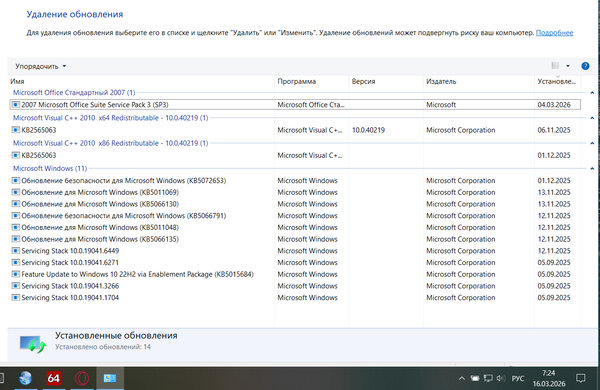Open network status tray icon

point(488,378)
